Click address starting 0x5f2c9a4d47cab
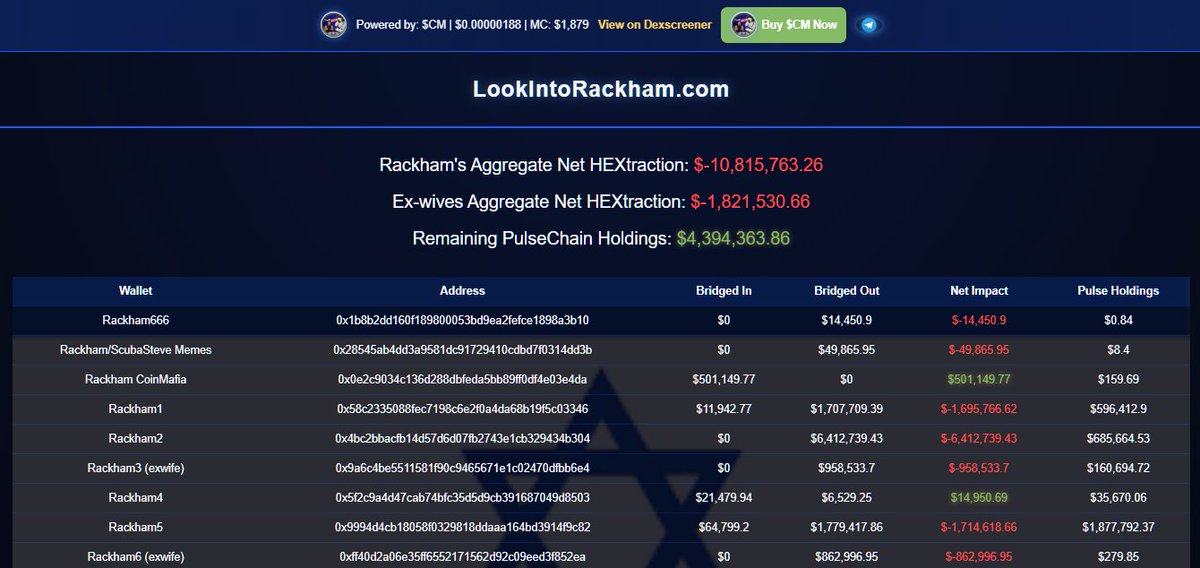 point(462,498)
